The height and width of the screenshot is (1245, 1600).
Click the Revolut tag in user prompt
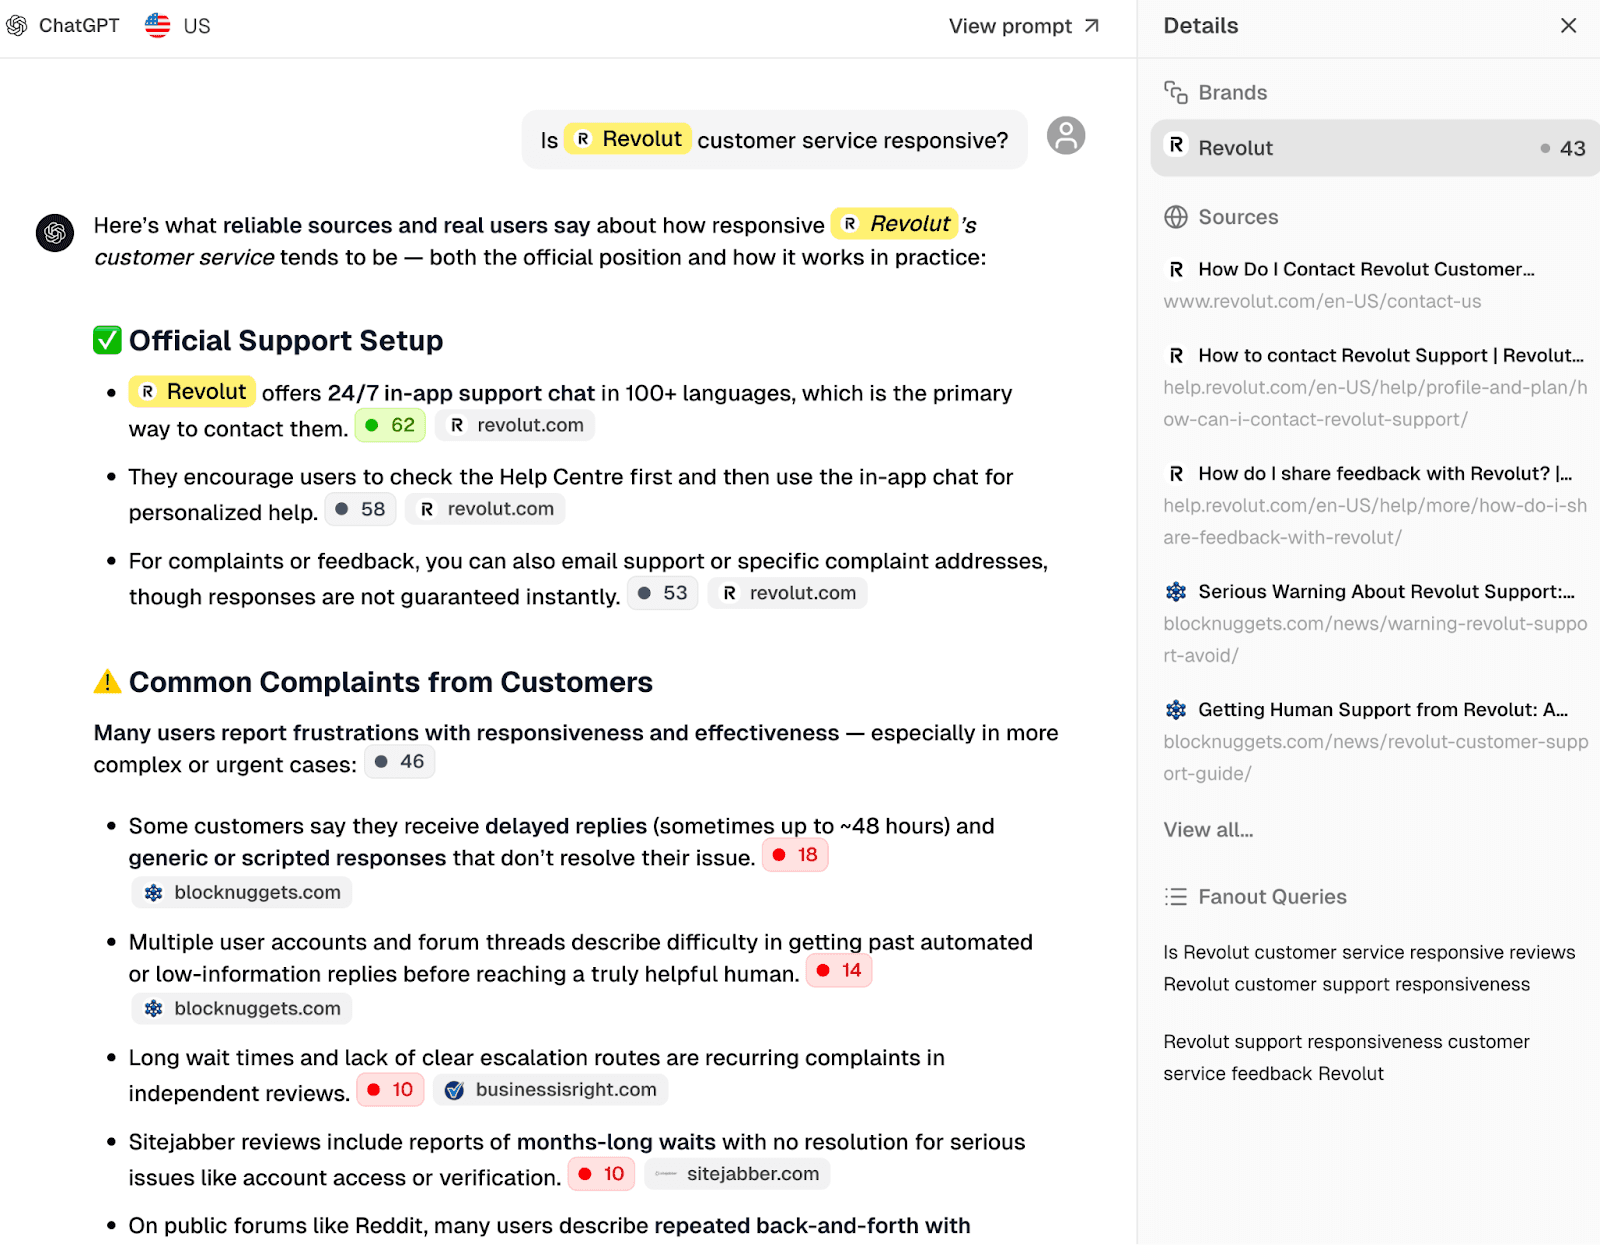pyautogui.click(x=628, y=139)
